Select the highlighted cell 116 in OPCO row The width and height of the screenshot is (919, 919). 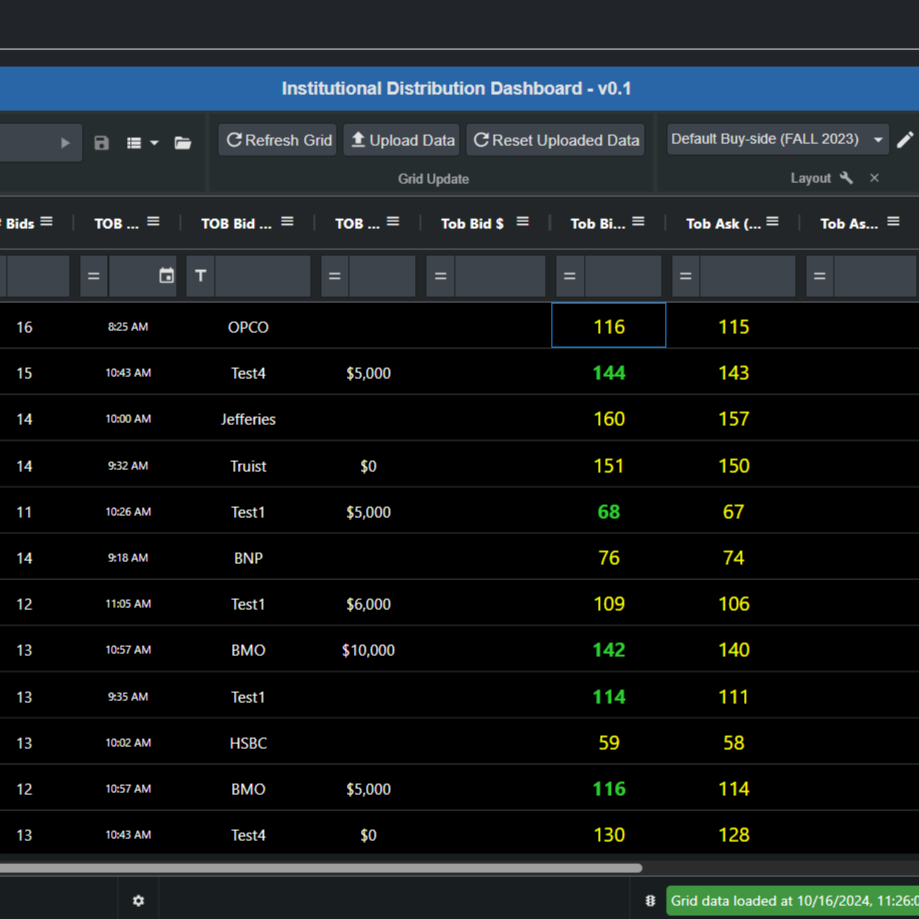(x=608, y=325)
